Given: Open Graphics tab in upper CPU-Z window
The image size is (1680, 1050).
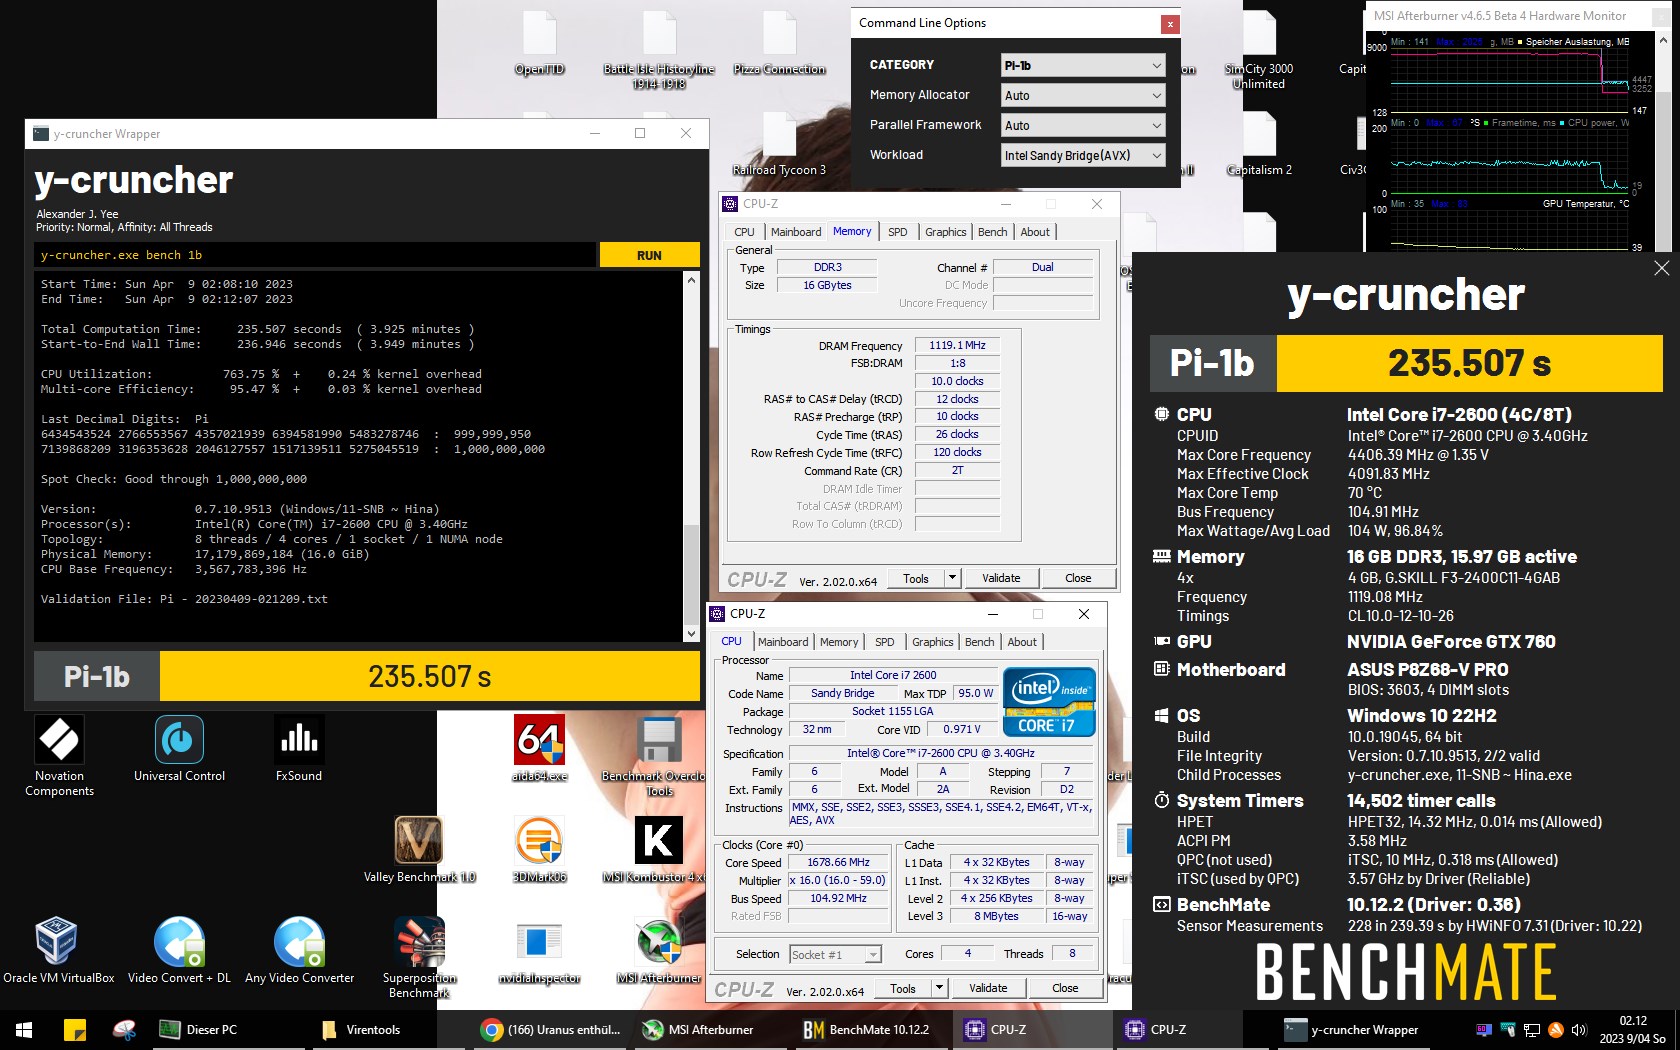Looking at the screenshot, I should [945, 231].
